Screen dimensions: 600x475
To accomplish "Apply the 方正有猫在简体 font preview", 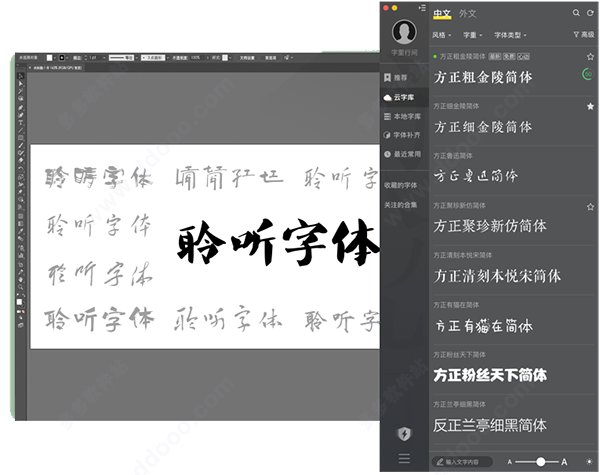I will tap(483, 326).
